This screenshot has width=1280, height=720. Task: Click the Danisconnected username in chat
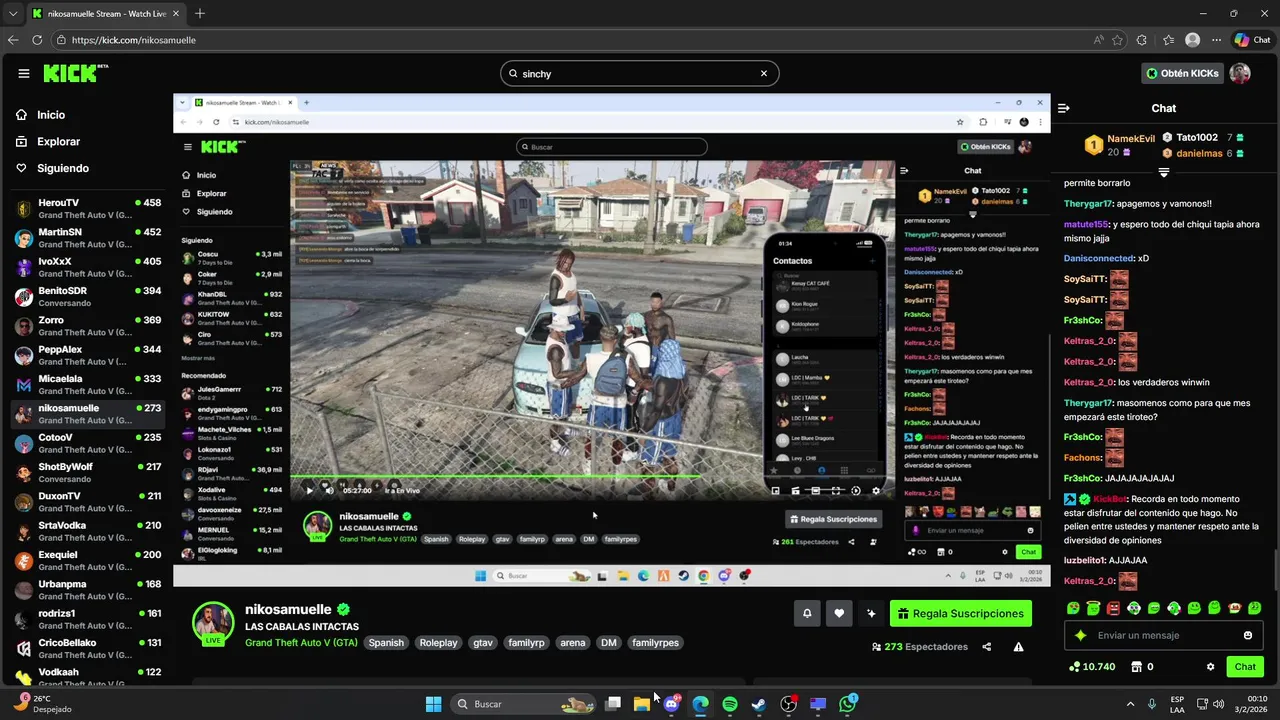pos(1098,258)
